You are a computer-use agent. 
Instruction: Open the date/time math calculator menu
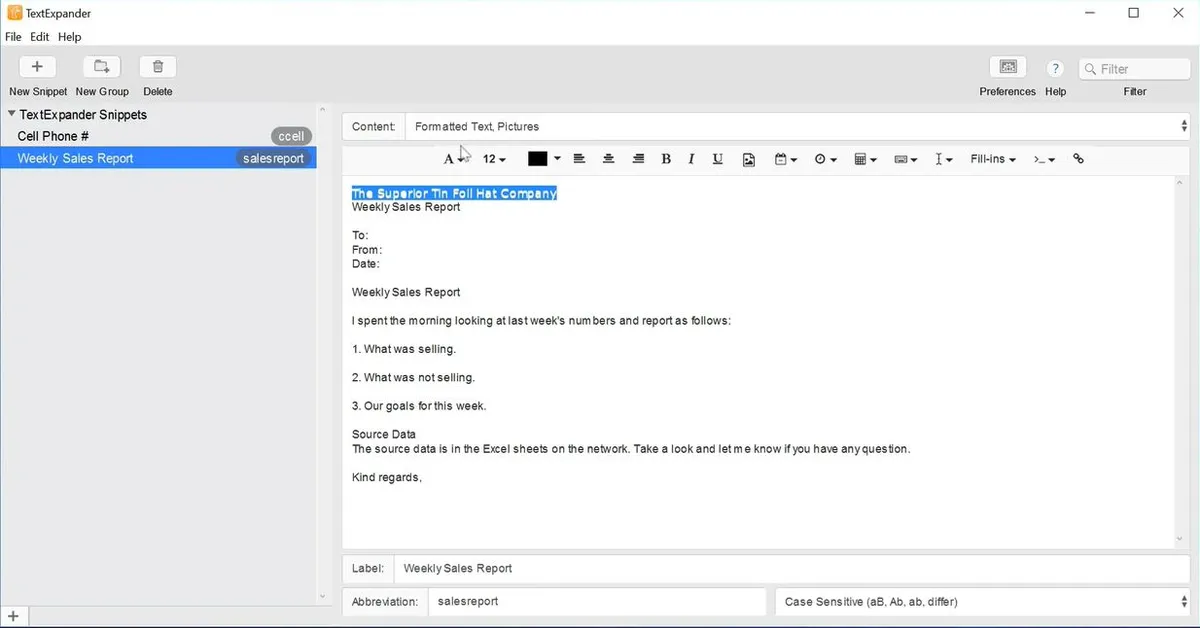865,159
